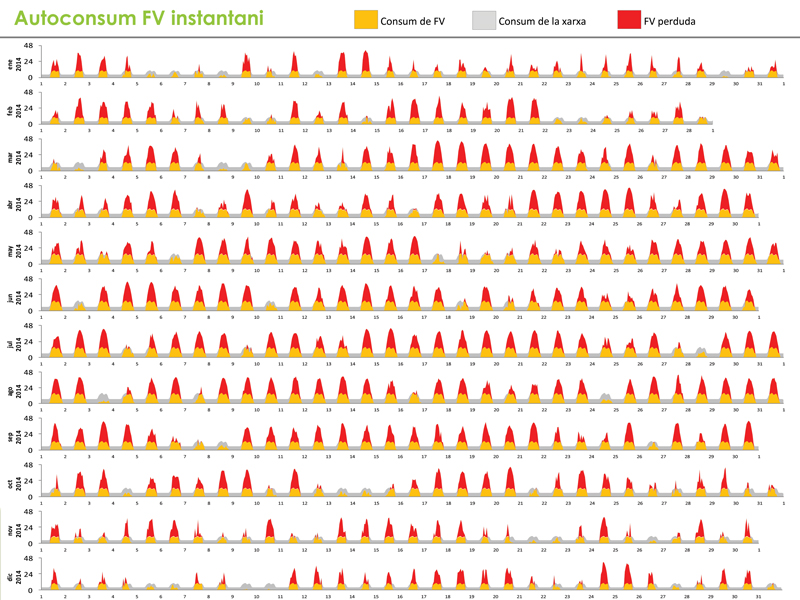
Task: Click the 'ene 2014' row label
Action: (x=14, y=64)
